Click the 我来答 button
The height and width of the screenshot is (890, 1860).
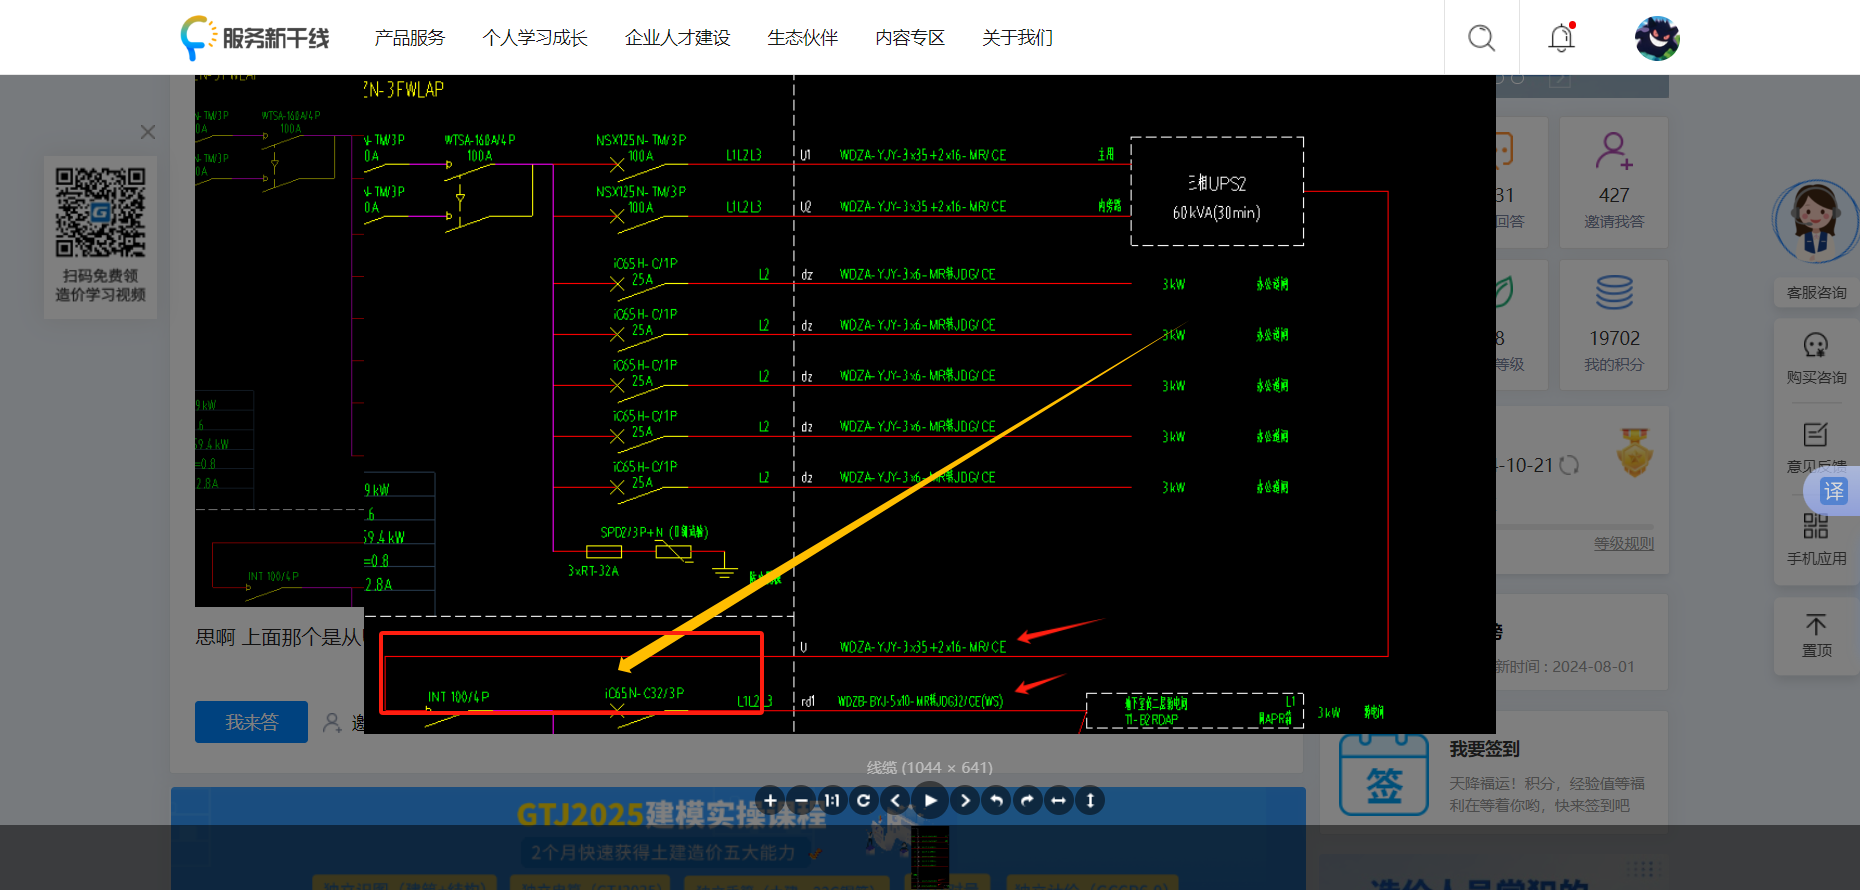pyautogui.click(x=251, y=722)
